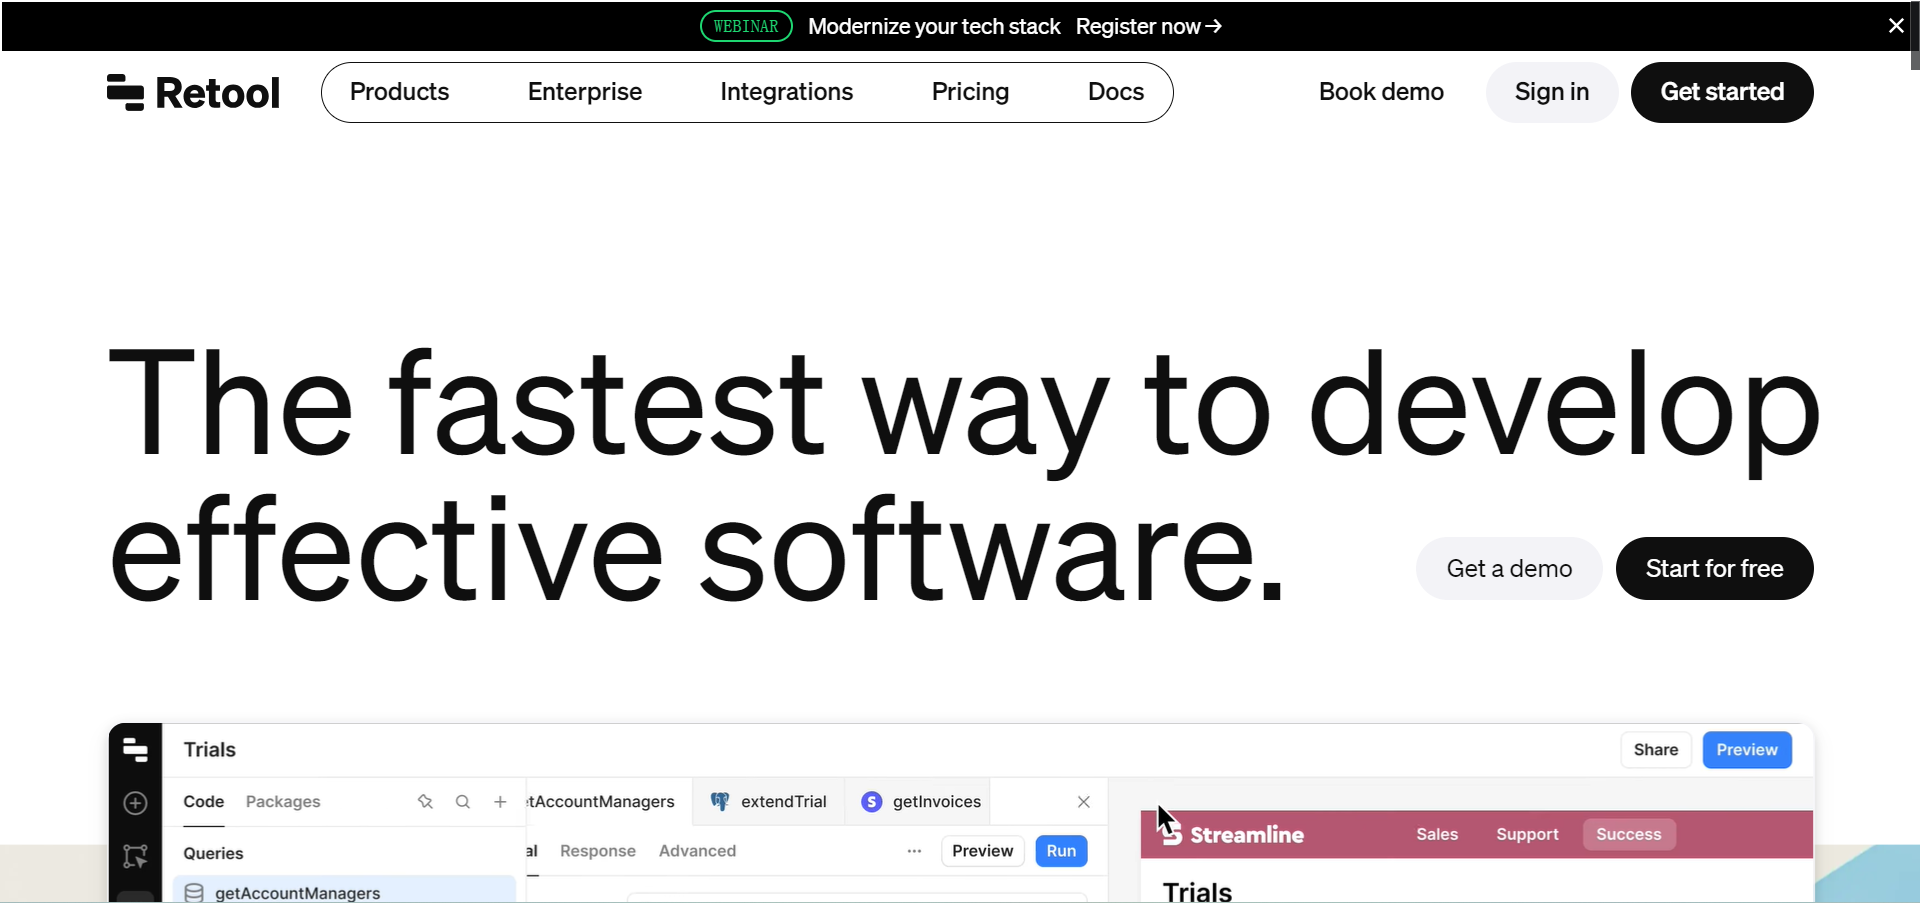Screen dimensions: 1920x903
Task: Switch to the Packages tab
Action: point(283,802)
